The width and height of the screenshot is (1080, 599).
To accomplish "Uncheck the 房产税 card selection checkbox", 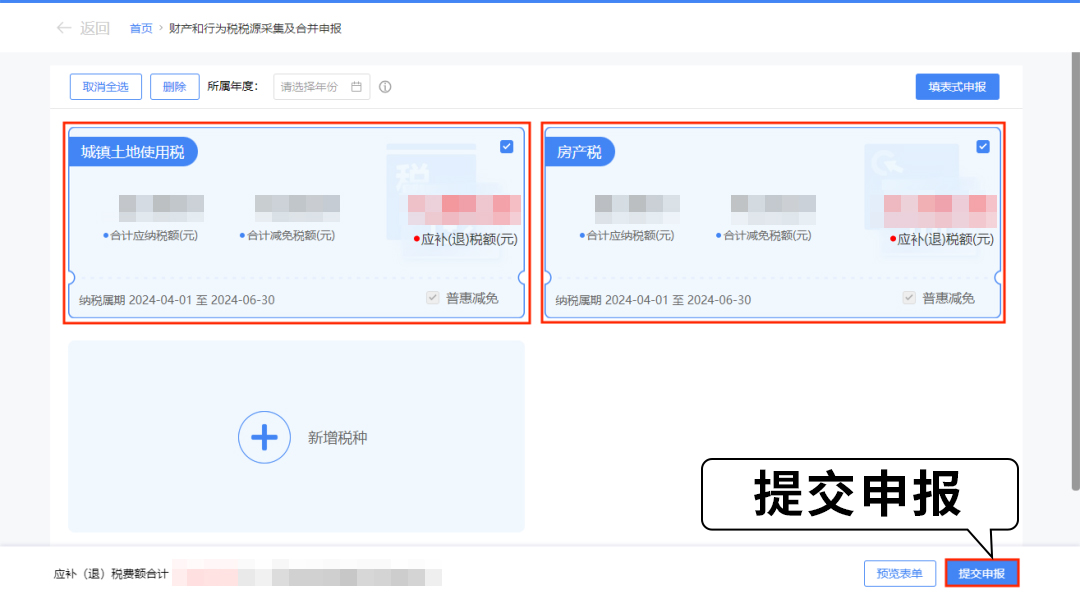I will point(982,146).
